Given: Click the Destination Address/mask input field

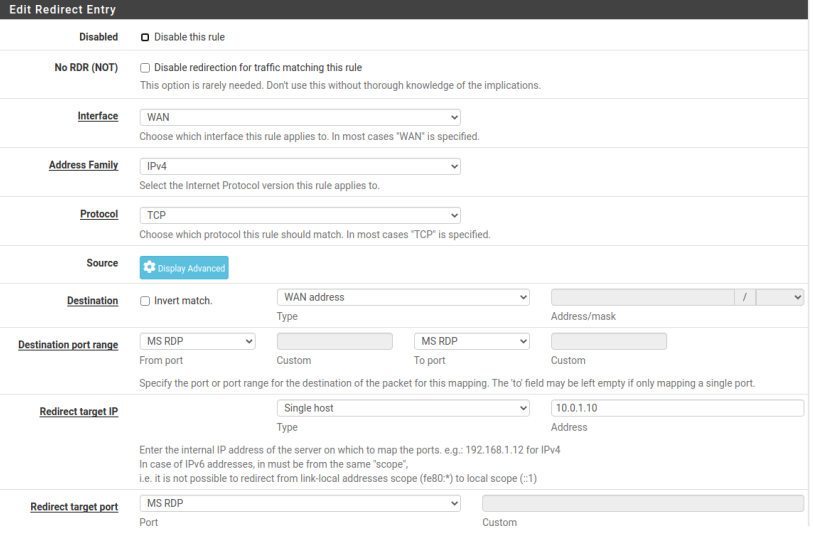Looking at the screenshot, I should (x=642, y=298).
